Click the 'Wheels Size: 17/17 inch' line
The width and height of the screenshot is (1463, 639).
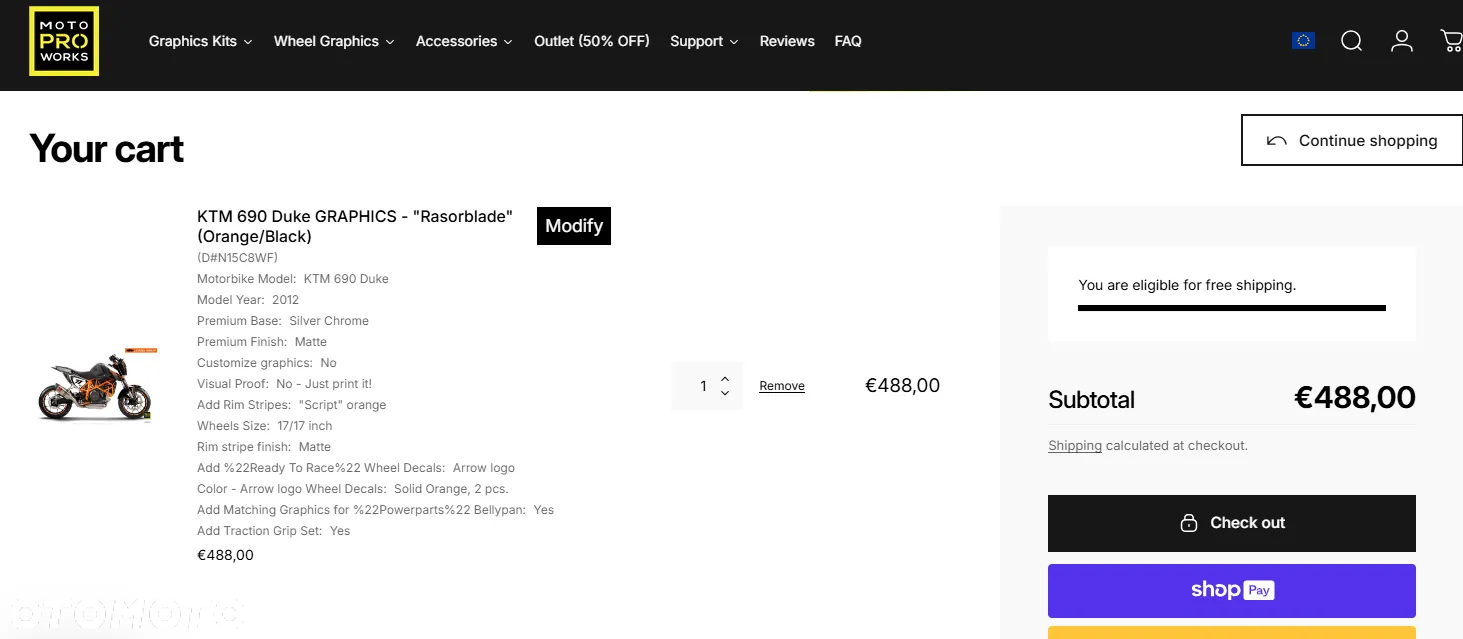click(x=265, y=426)
